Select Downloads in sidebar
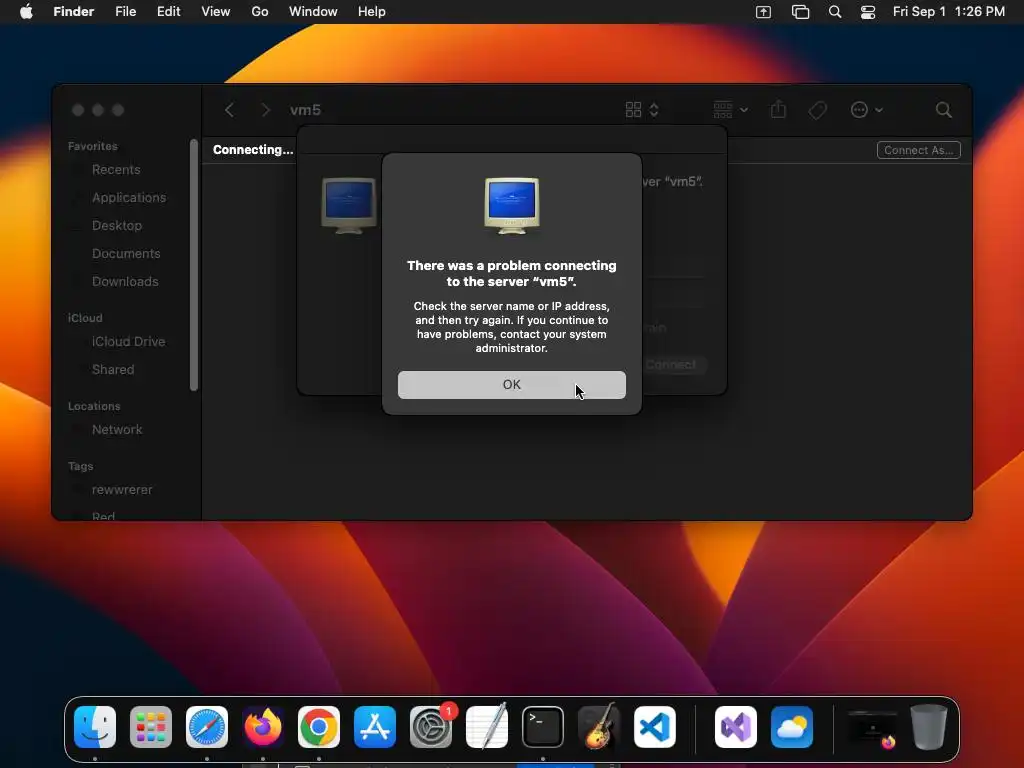Image resolution: width=1024 pixels, height=768 pixels. pos(125,282)
